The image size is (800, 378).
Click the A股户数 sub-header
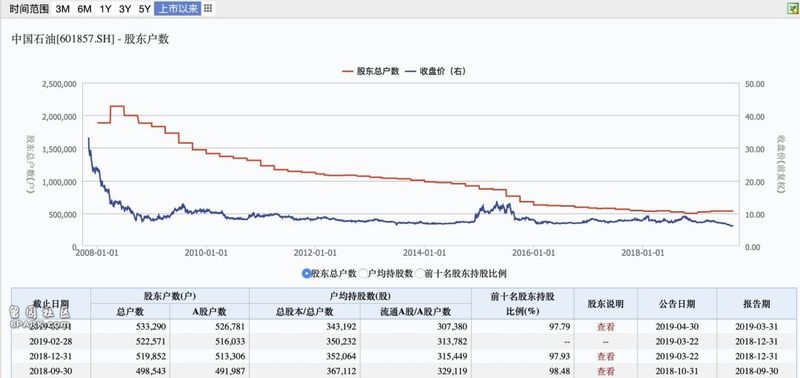(x=209, y=312)
